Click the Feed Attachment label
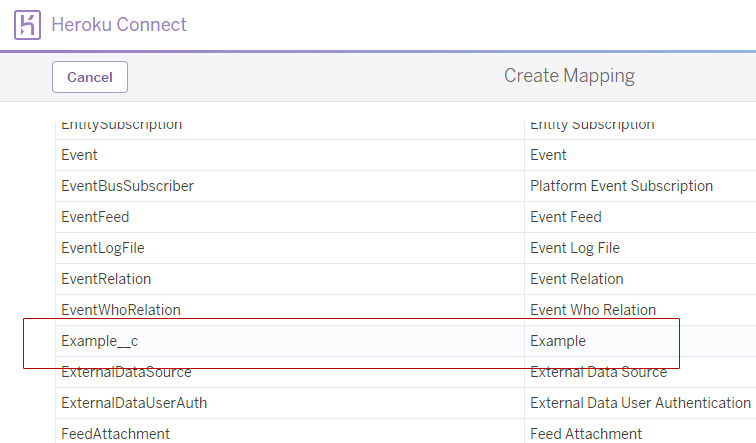Image resolution: width=756 pixels, height=443 pixels. coord(586,433)
